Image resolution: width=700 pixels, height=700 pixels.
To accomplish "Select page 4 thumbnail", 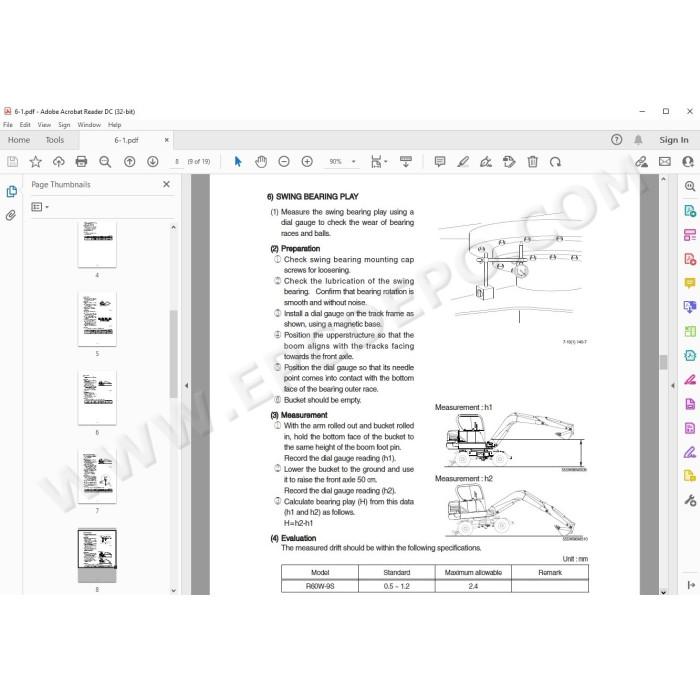I will pos(97,245).
